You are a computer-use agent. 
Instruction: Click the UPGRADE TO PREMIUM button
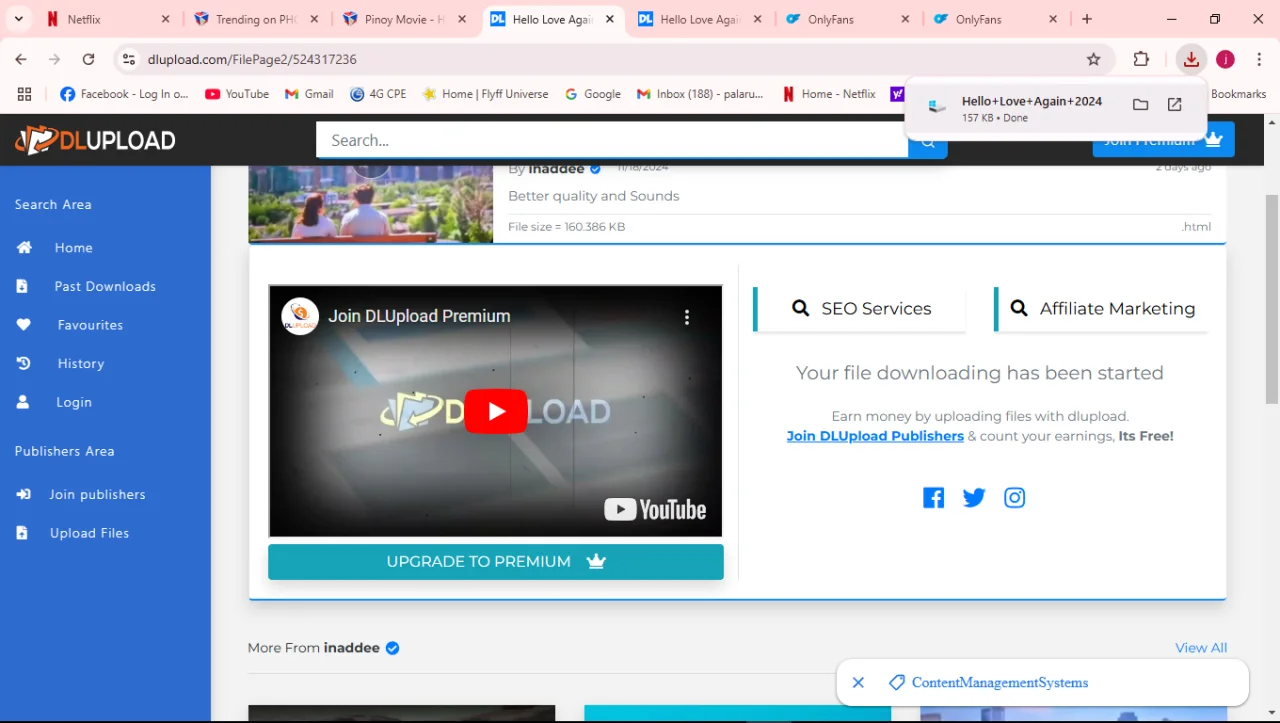[496, 562]
